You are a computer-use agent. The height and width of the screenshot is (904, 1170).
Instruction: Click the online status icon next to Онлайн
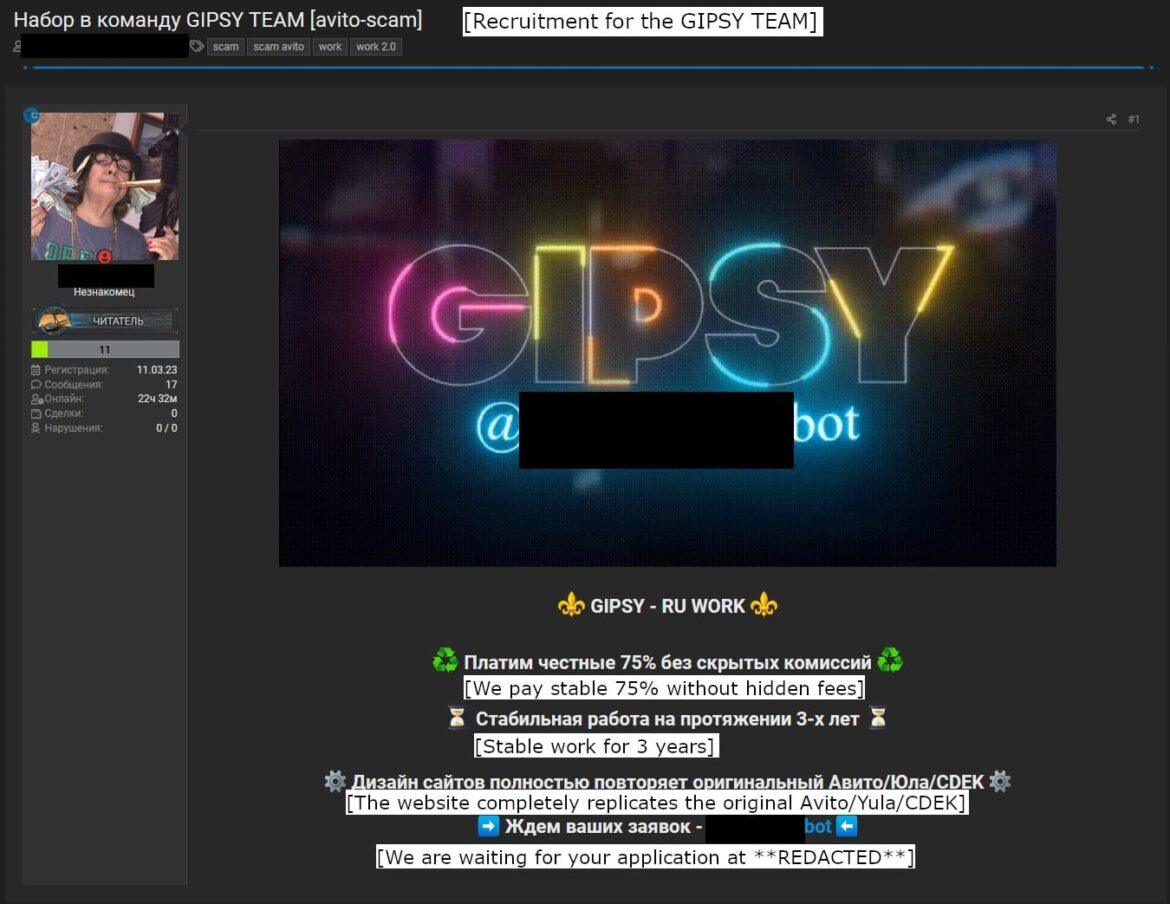click(37, 398)
